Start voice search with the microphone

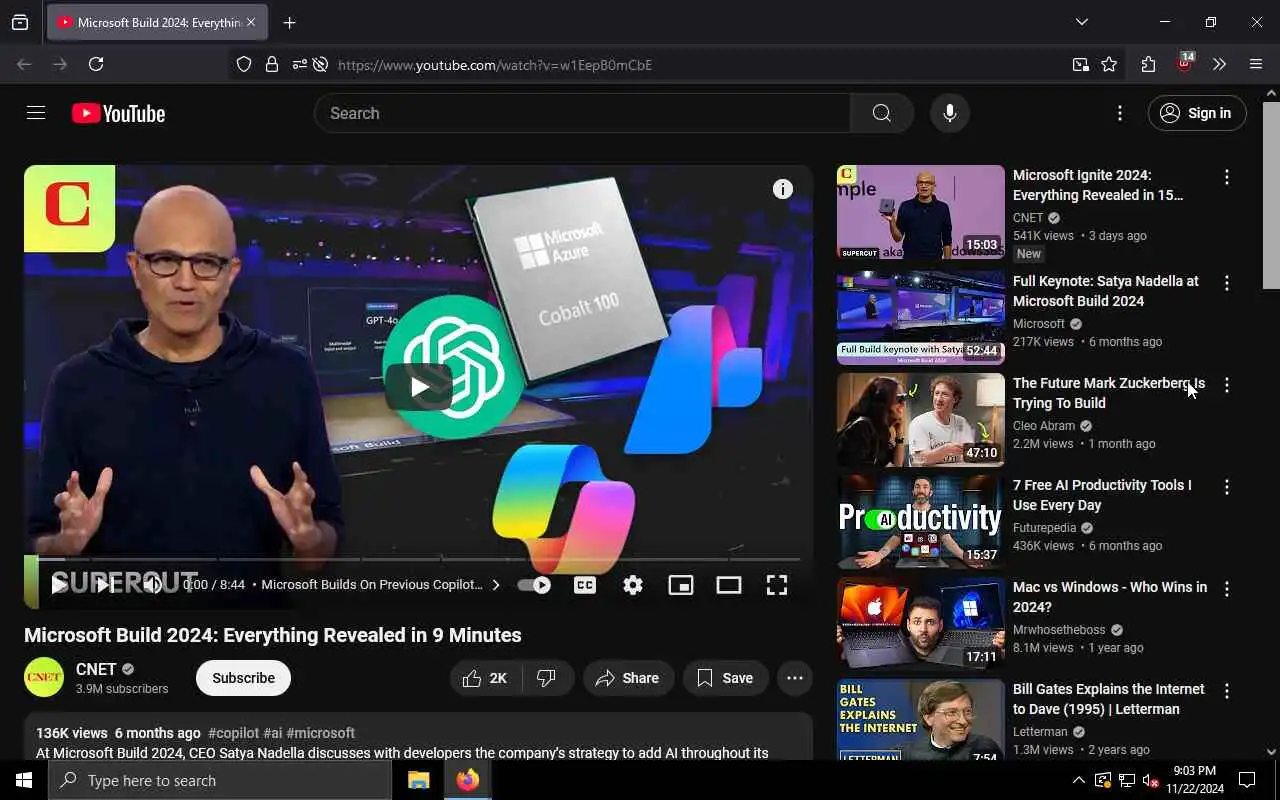[x=950, y=113]
